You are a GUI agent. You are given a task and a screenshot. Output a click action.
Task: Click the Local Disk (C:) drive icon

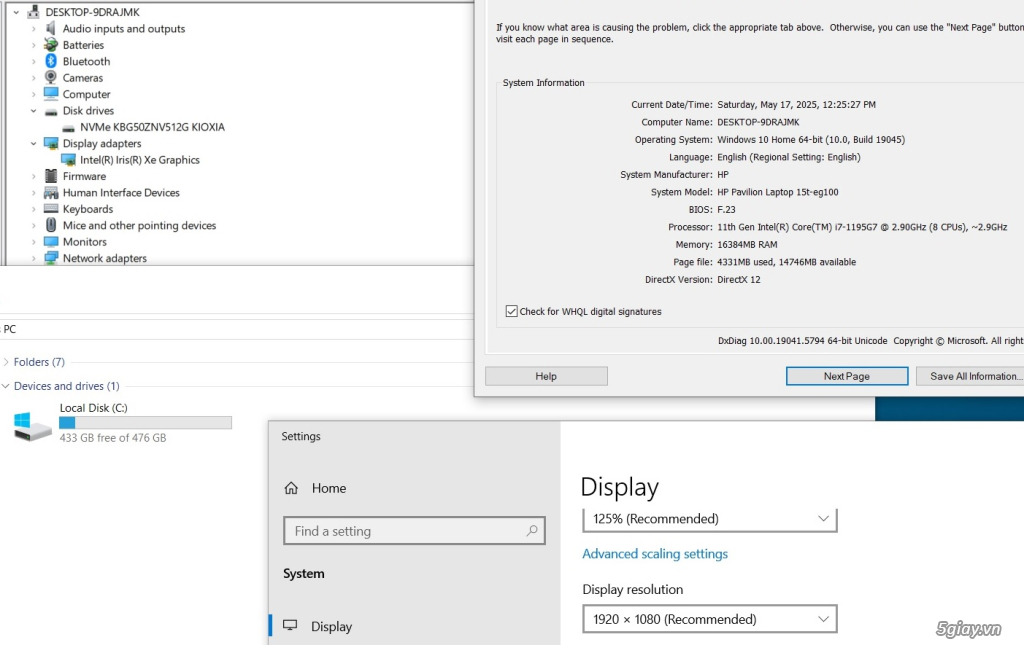click(x=32, y=426)
